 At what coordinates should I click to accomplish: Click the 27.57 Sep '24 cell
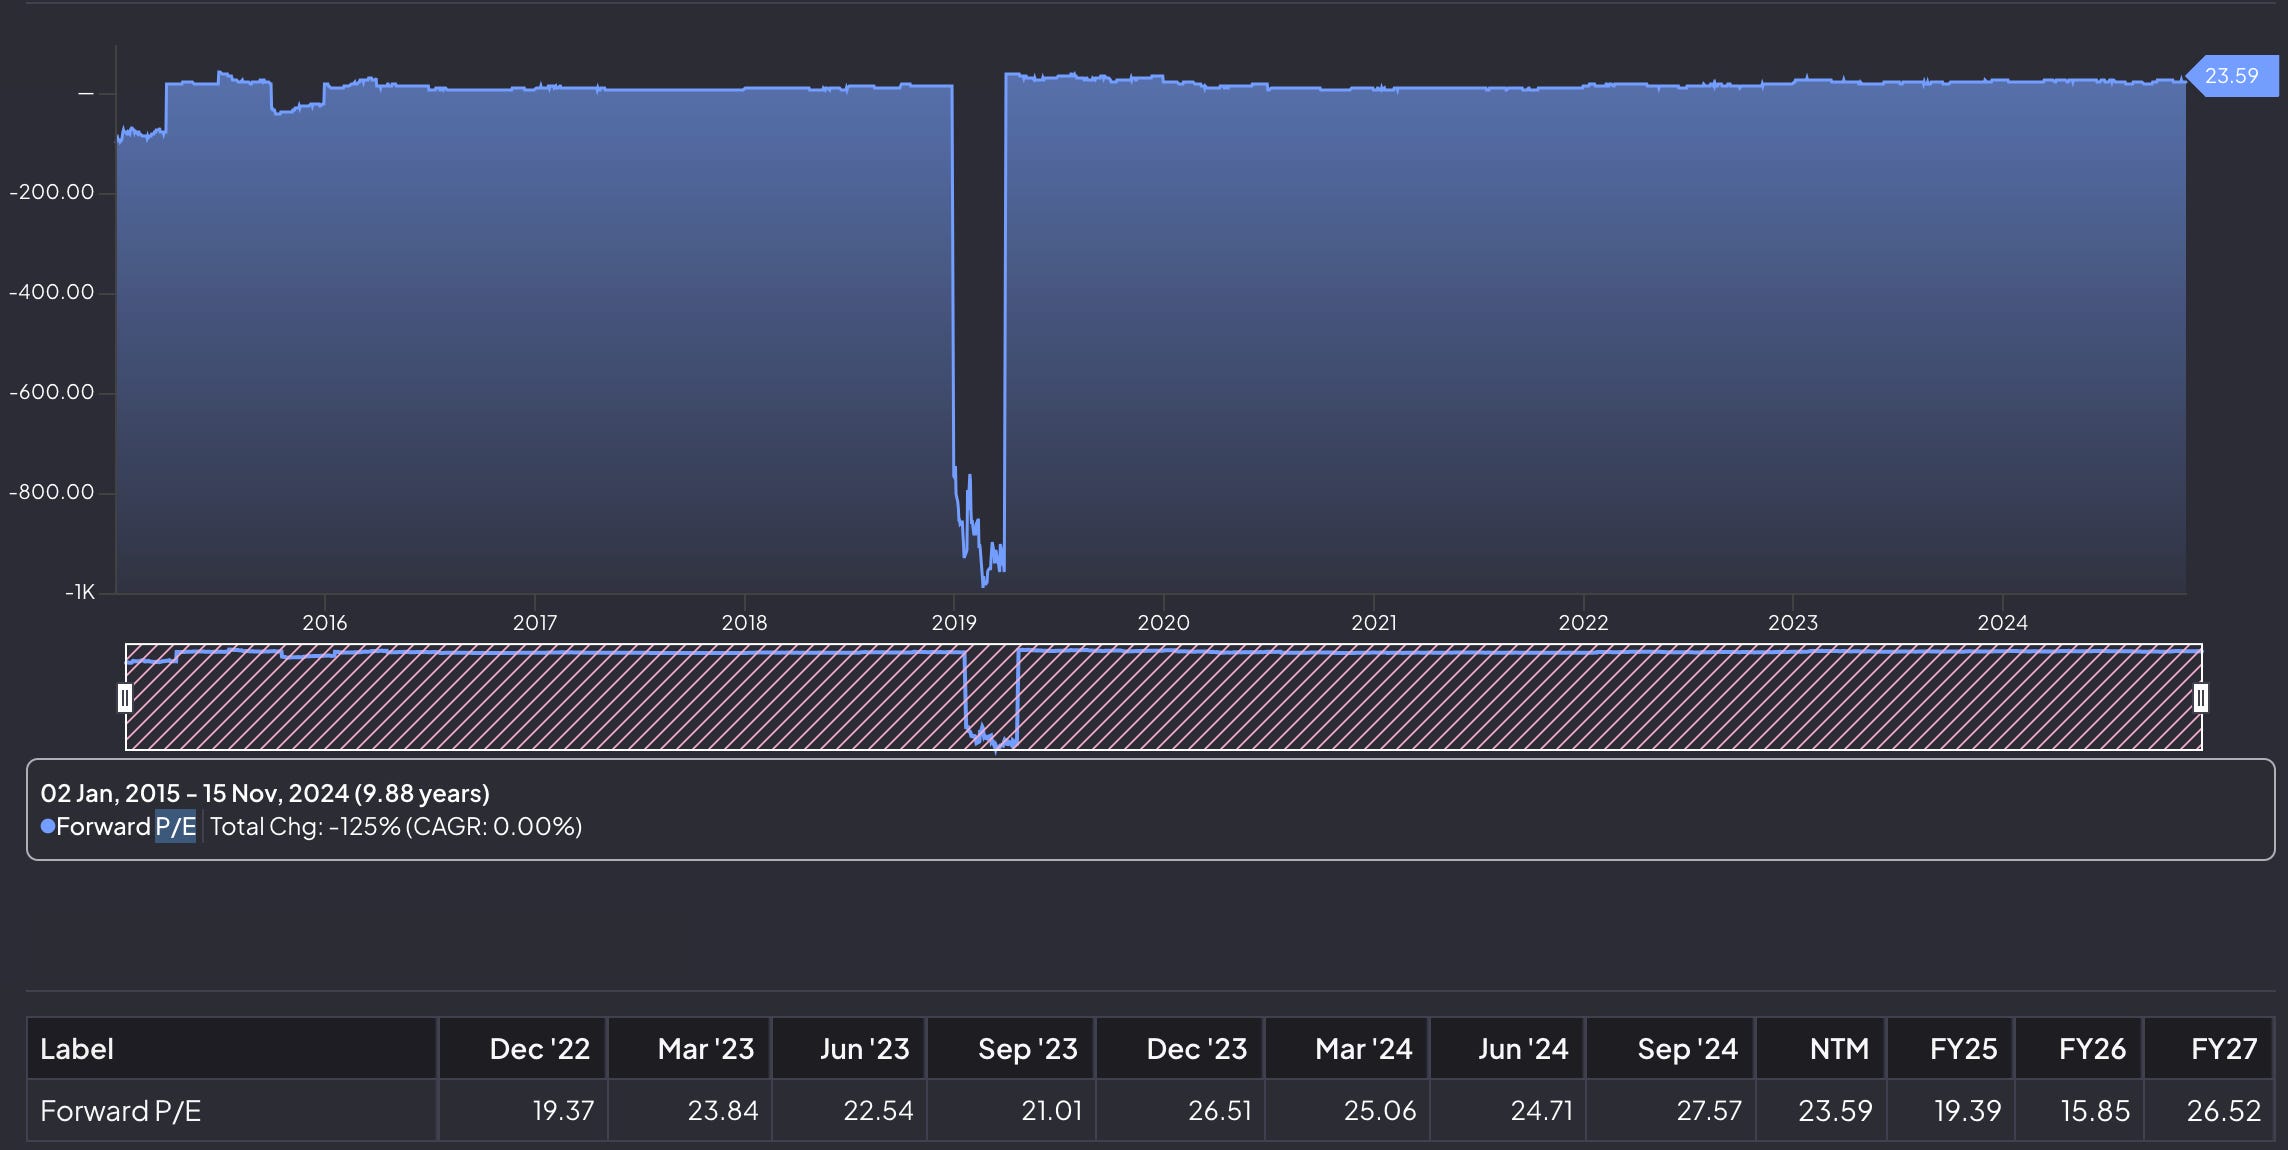click(x=1708, y=1110)
